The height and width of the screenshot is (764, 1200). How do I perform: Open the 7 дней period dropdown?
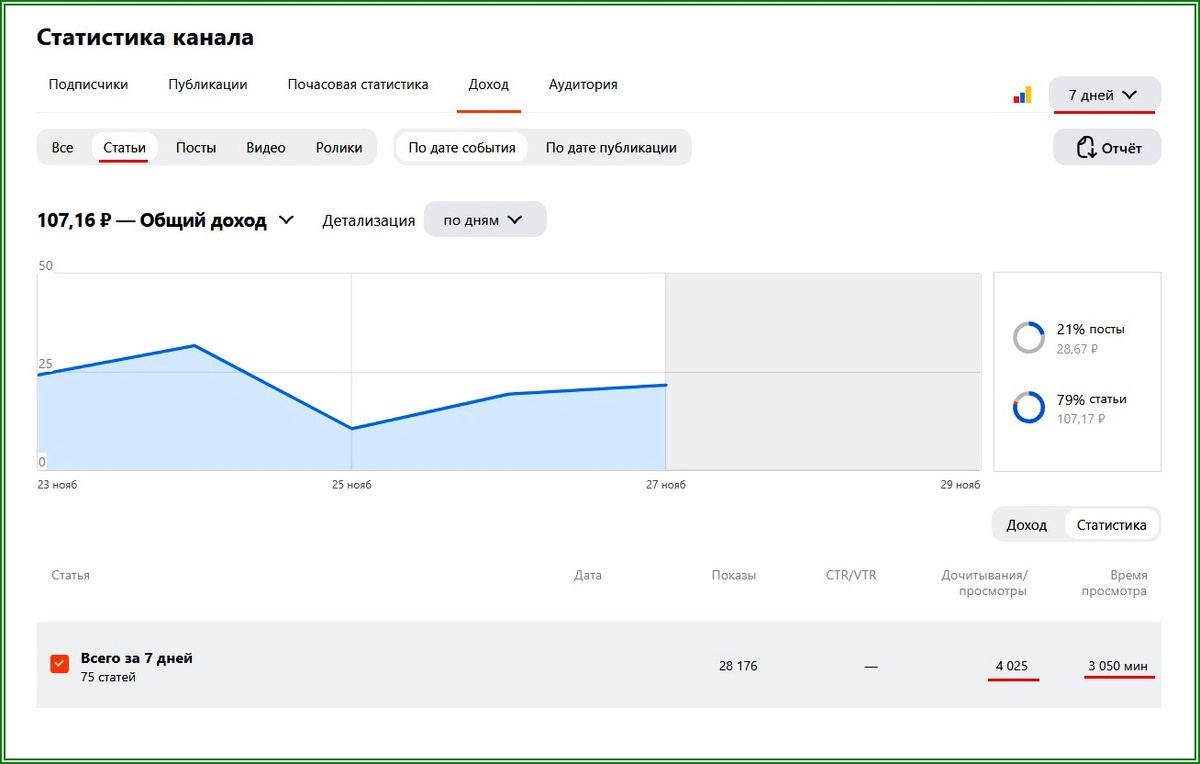pyautogui.click(x=1104, y=95)
